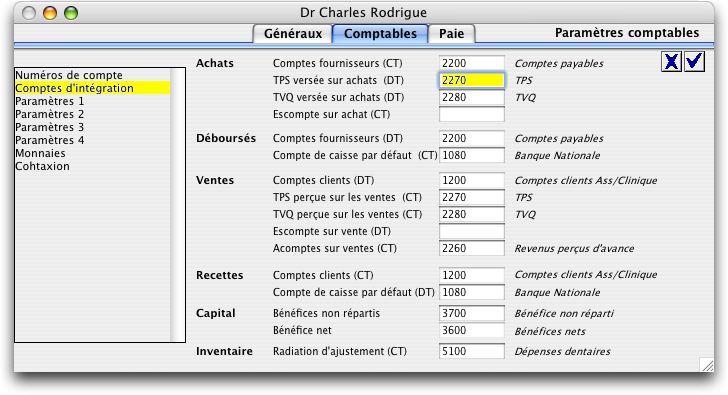Click the Acomptes sur ventes field
Viewport: 728px width, 395px height.
click(472, 248)
